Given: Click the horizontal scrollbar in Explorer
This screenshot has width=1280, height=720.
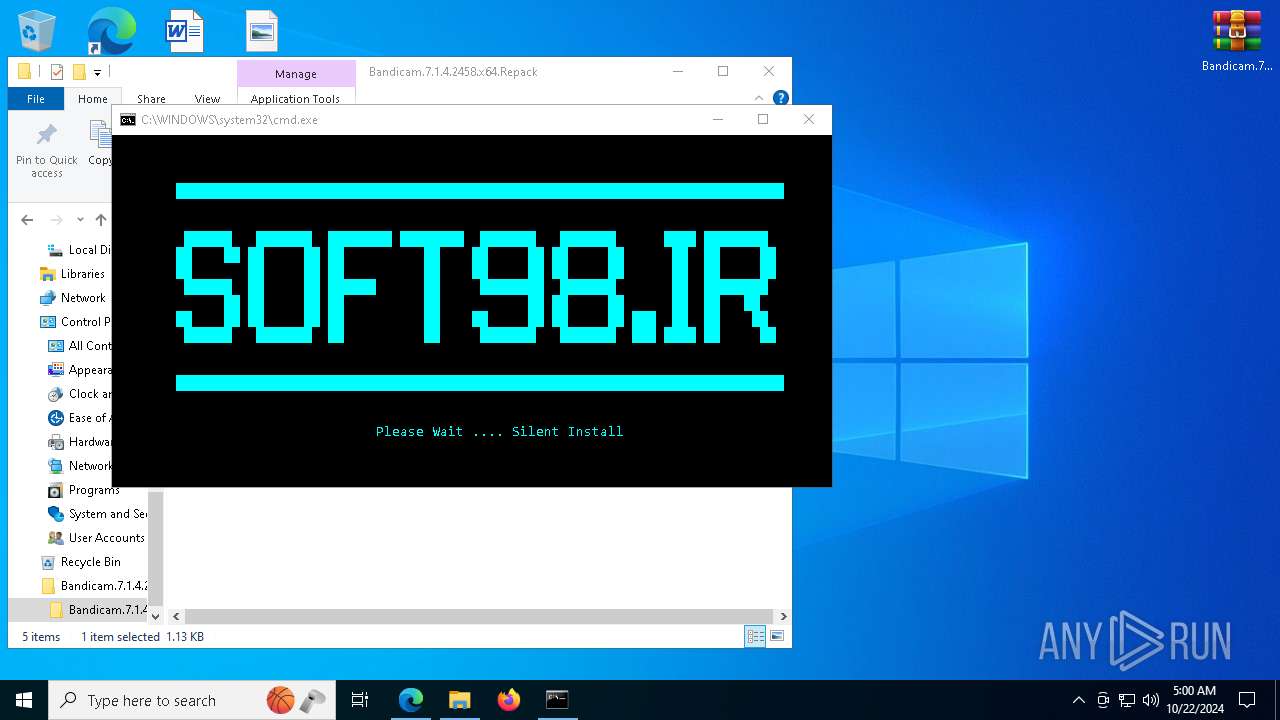Looking at the screenshot, I should point(479,617).
